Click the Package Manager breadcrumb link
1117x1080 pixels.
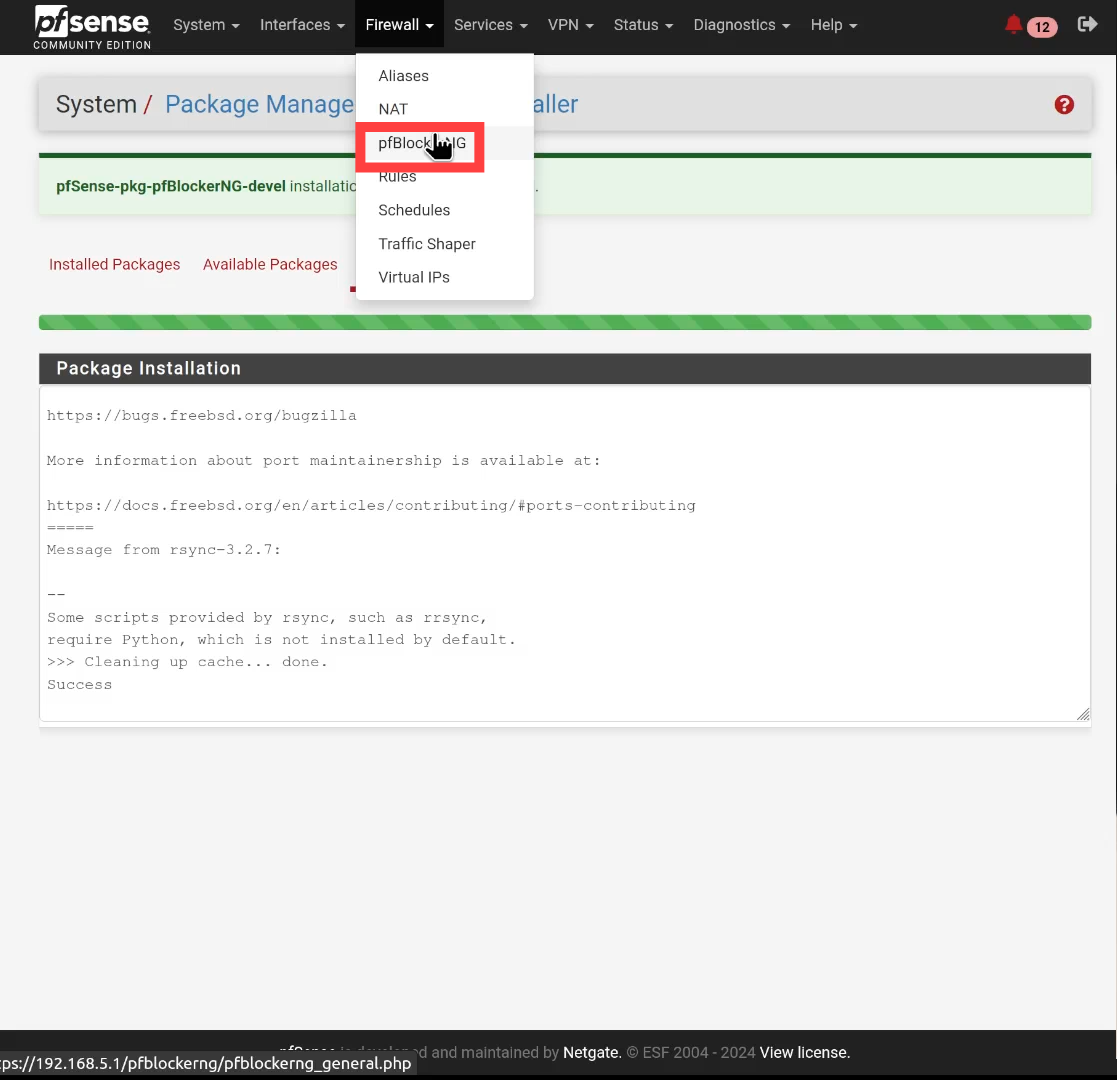coord(260,104)
